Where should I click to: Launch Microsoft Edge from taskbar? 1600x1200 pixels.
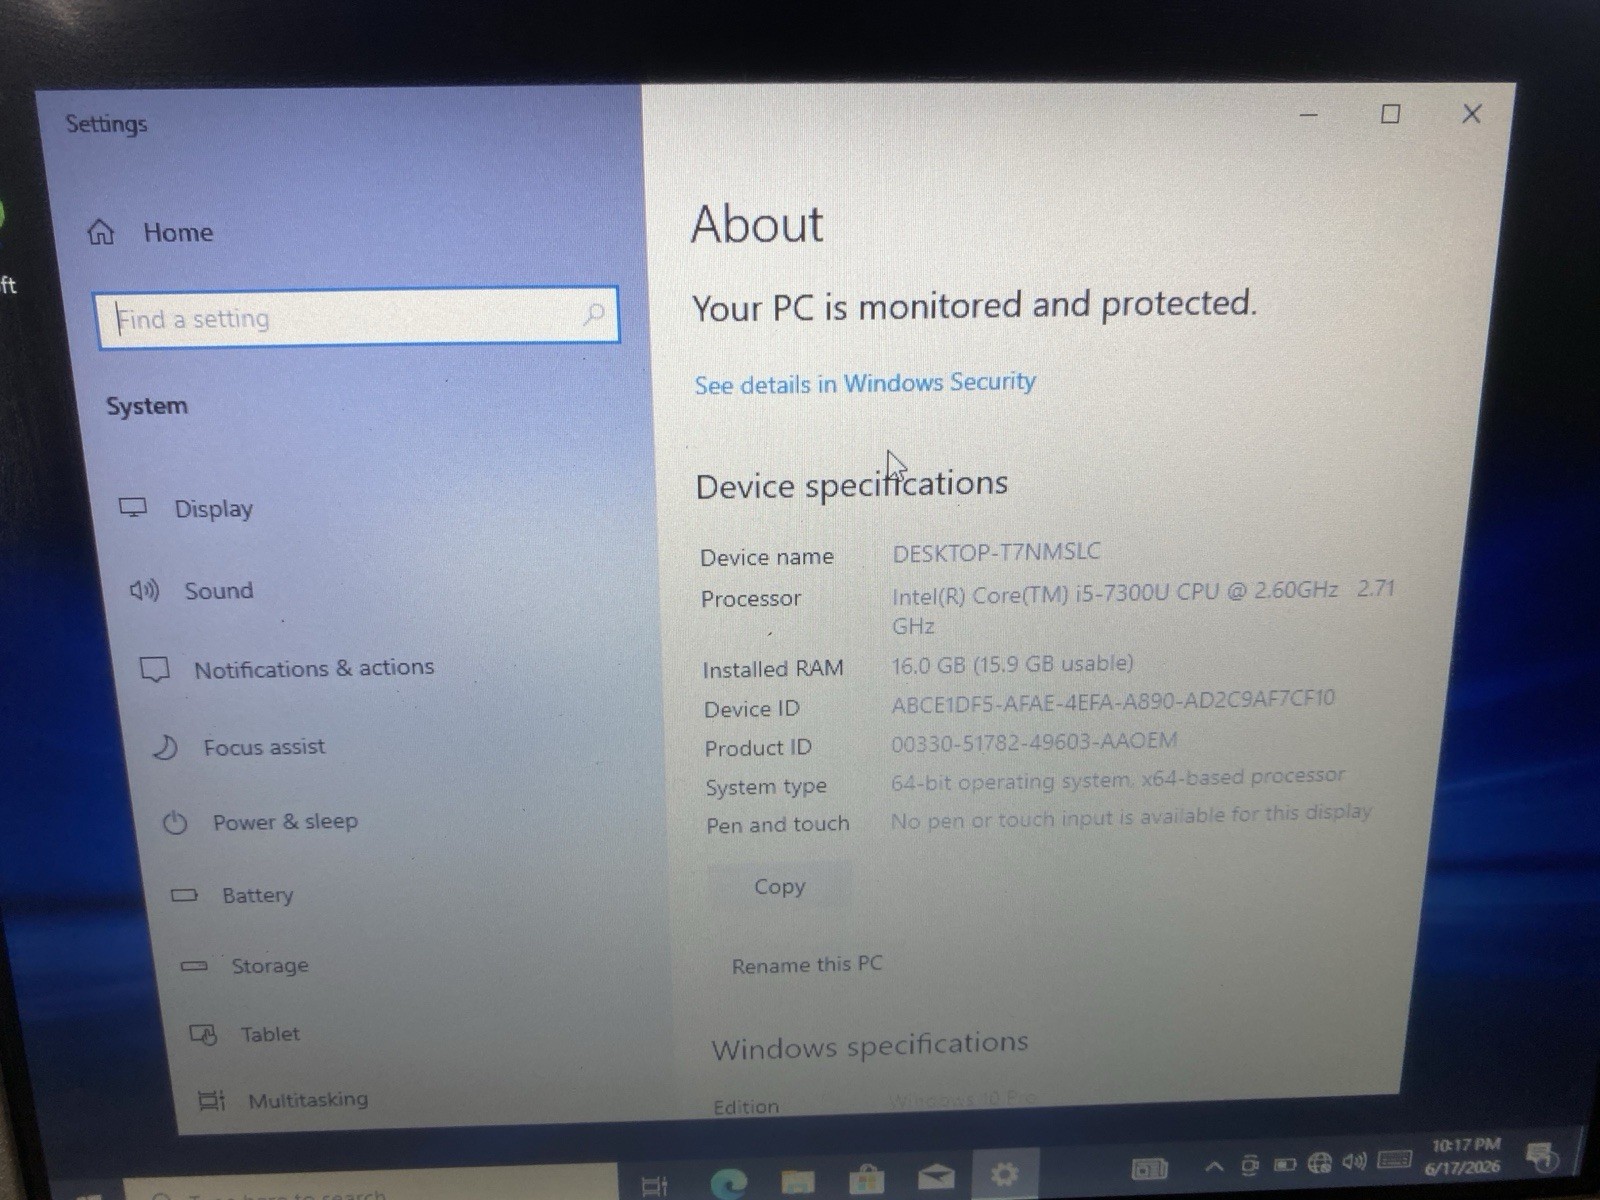(728, 1183)
